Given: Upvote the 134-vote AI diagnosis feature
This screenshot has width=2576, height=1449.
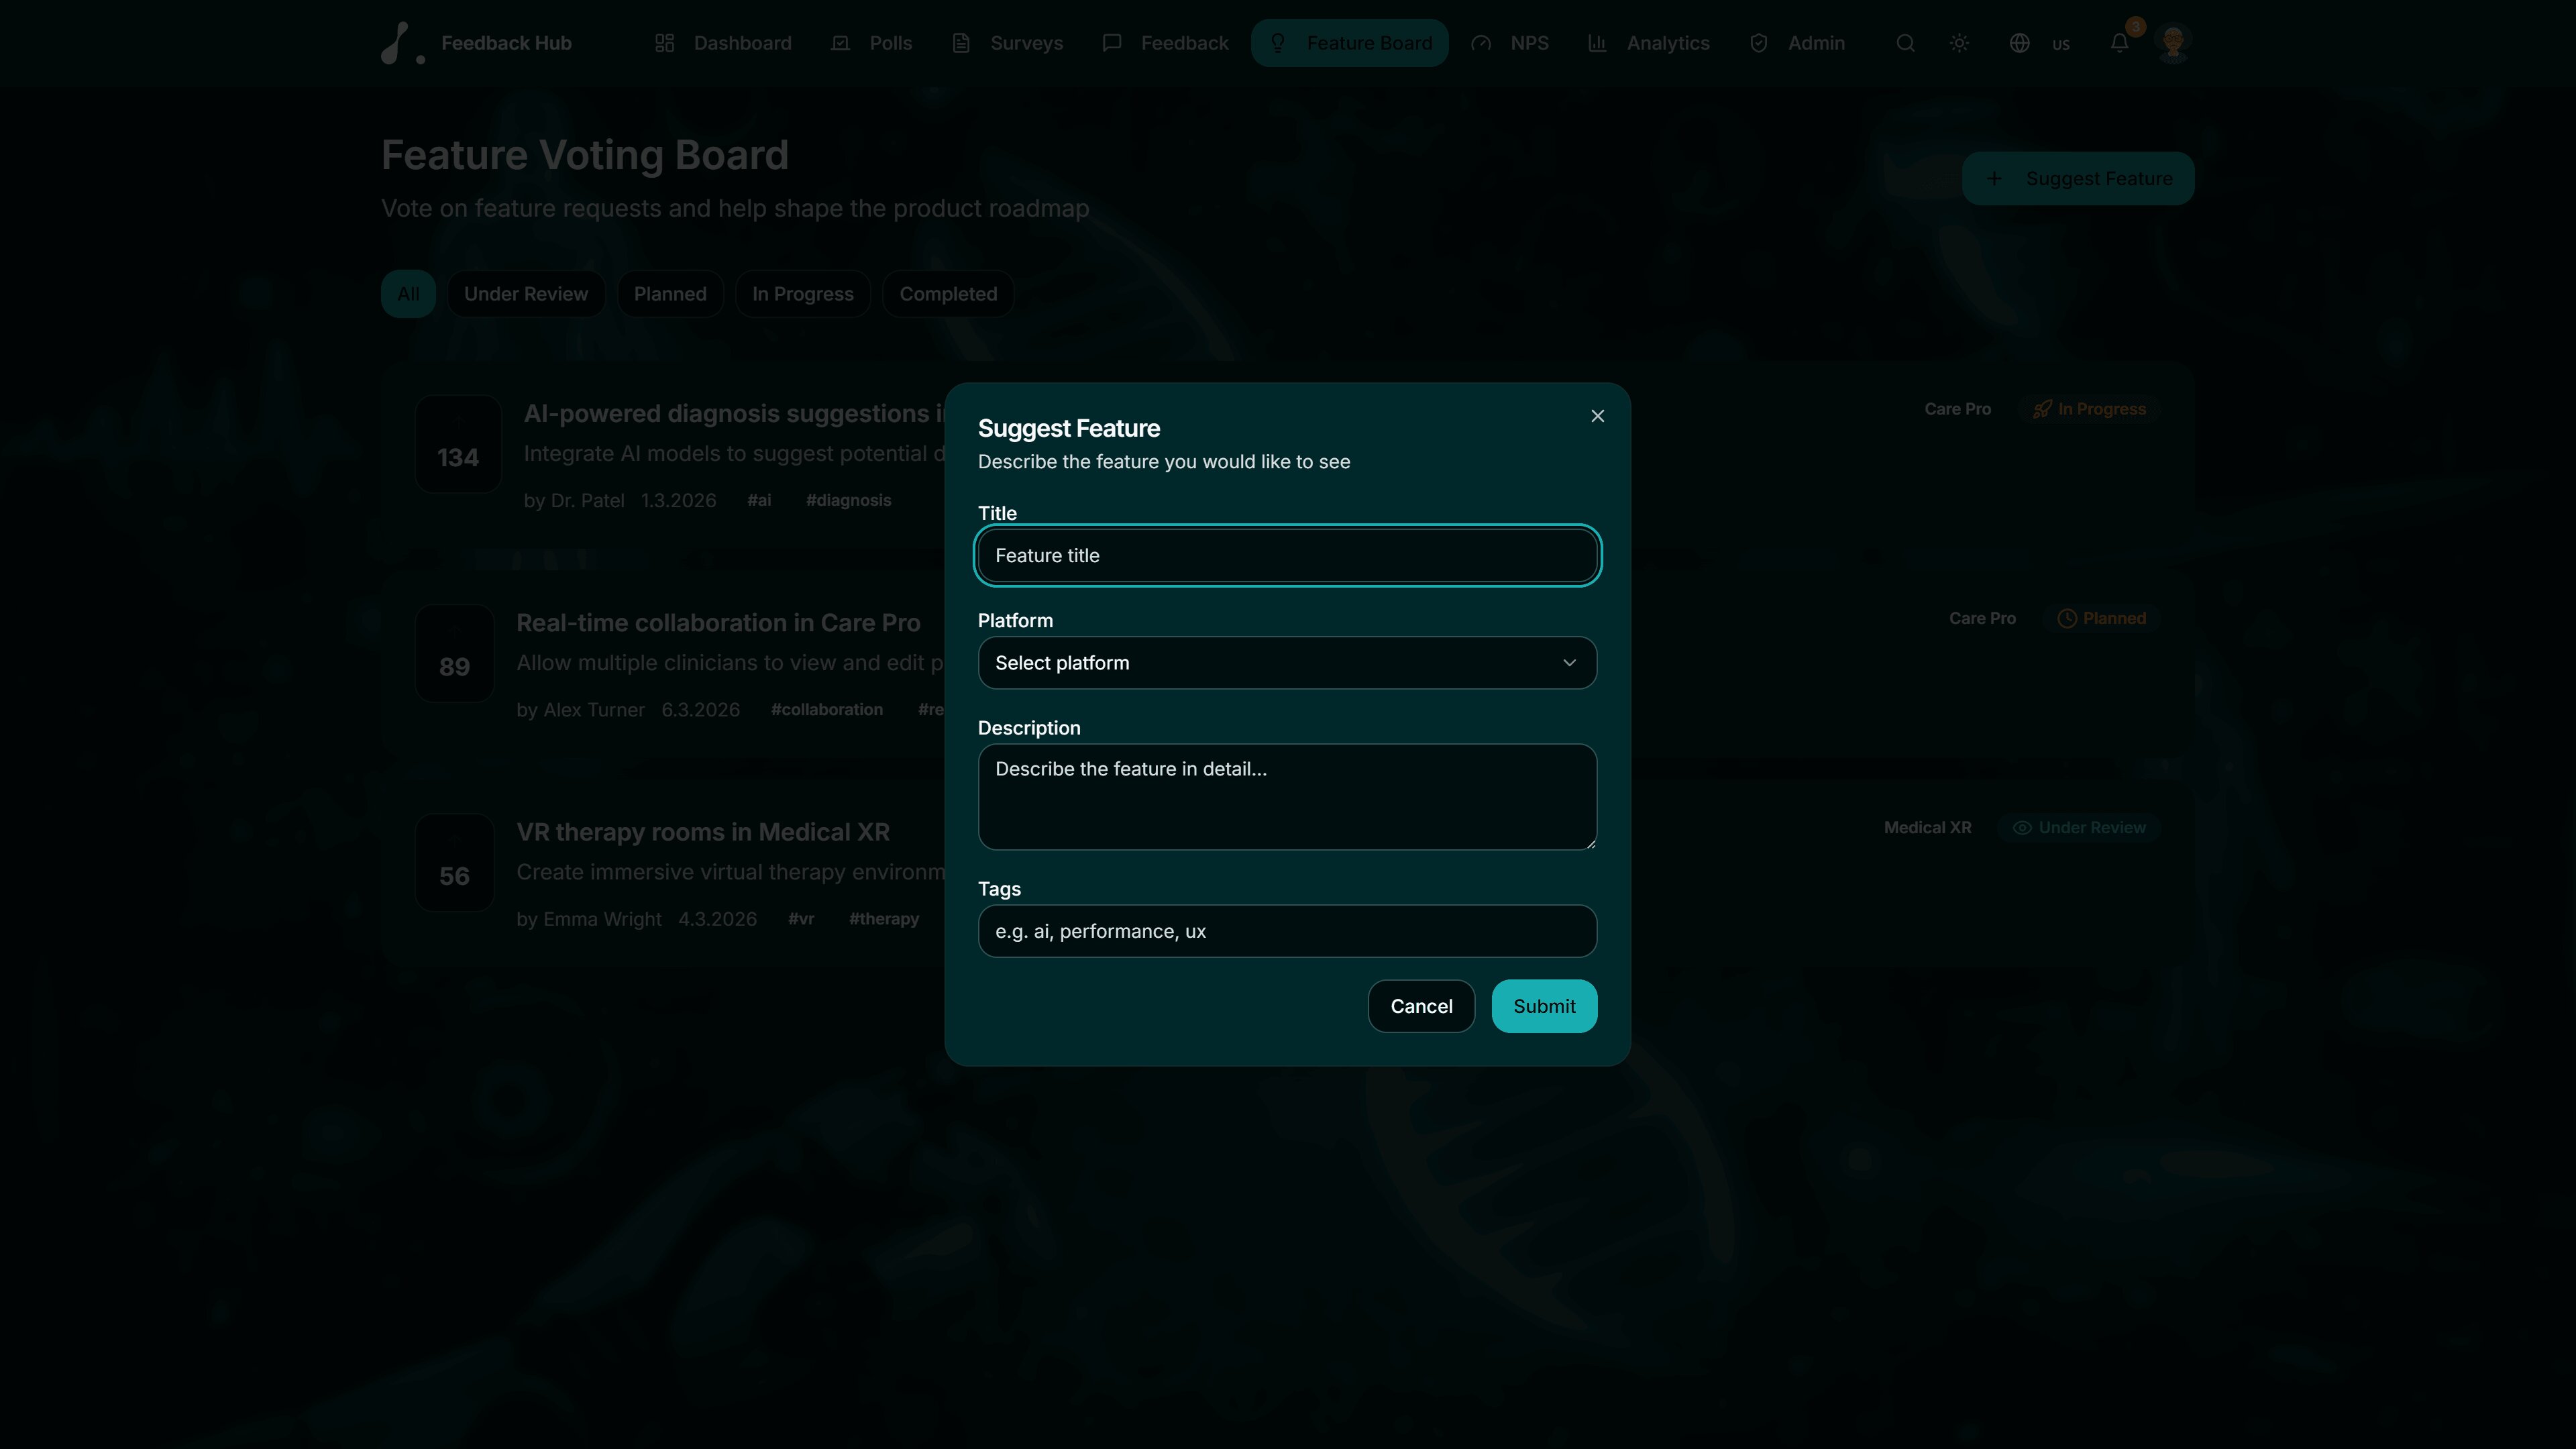Looking at the screenshot, I should click(x=458, y=444).
